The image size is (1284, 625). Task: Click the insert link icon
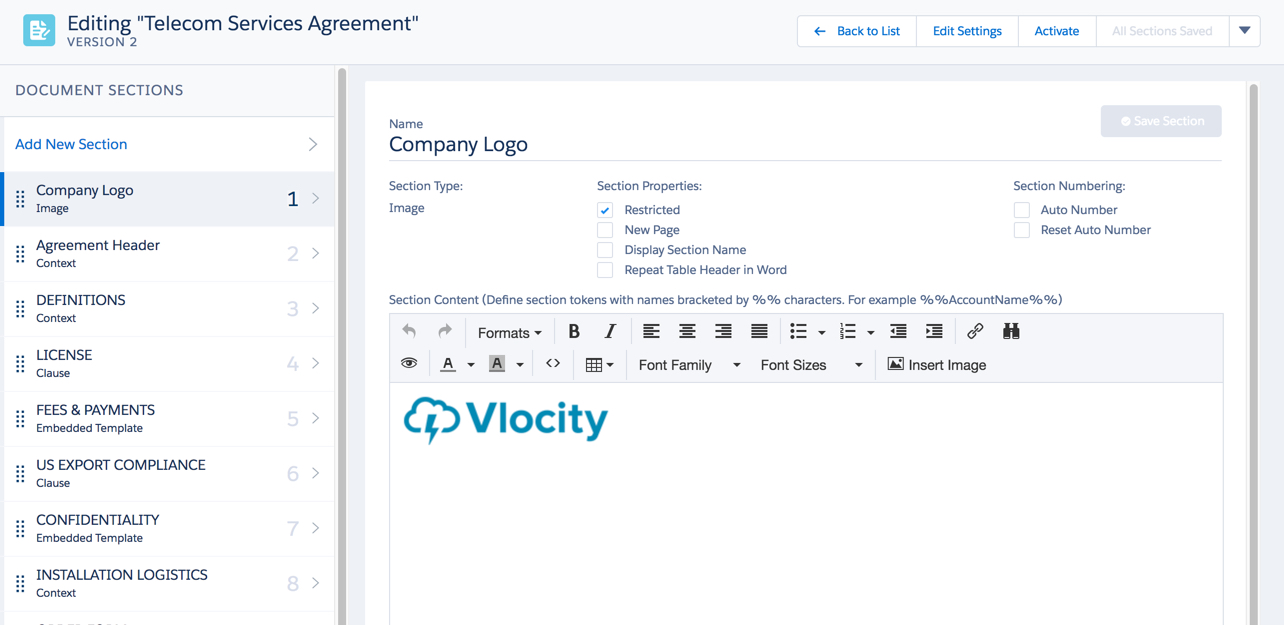click(x=975, y=332)
